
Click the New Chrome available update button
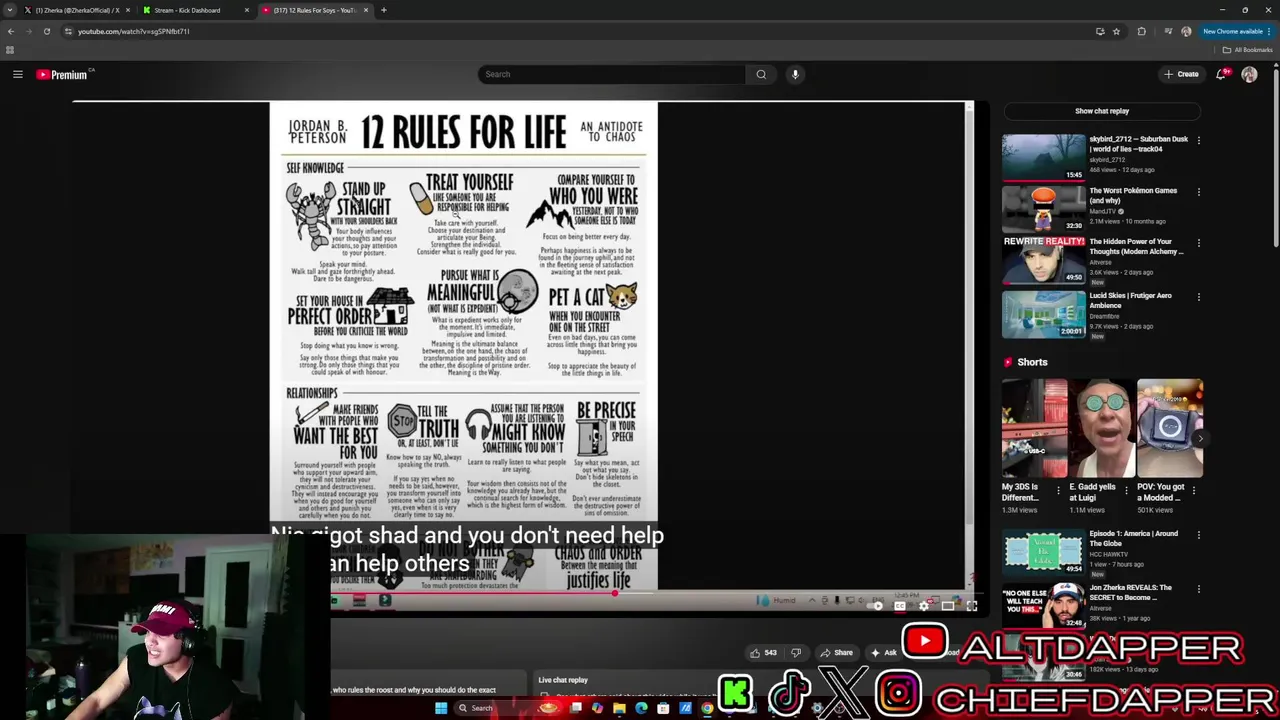tap(1236, 31)
